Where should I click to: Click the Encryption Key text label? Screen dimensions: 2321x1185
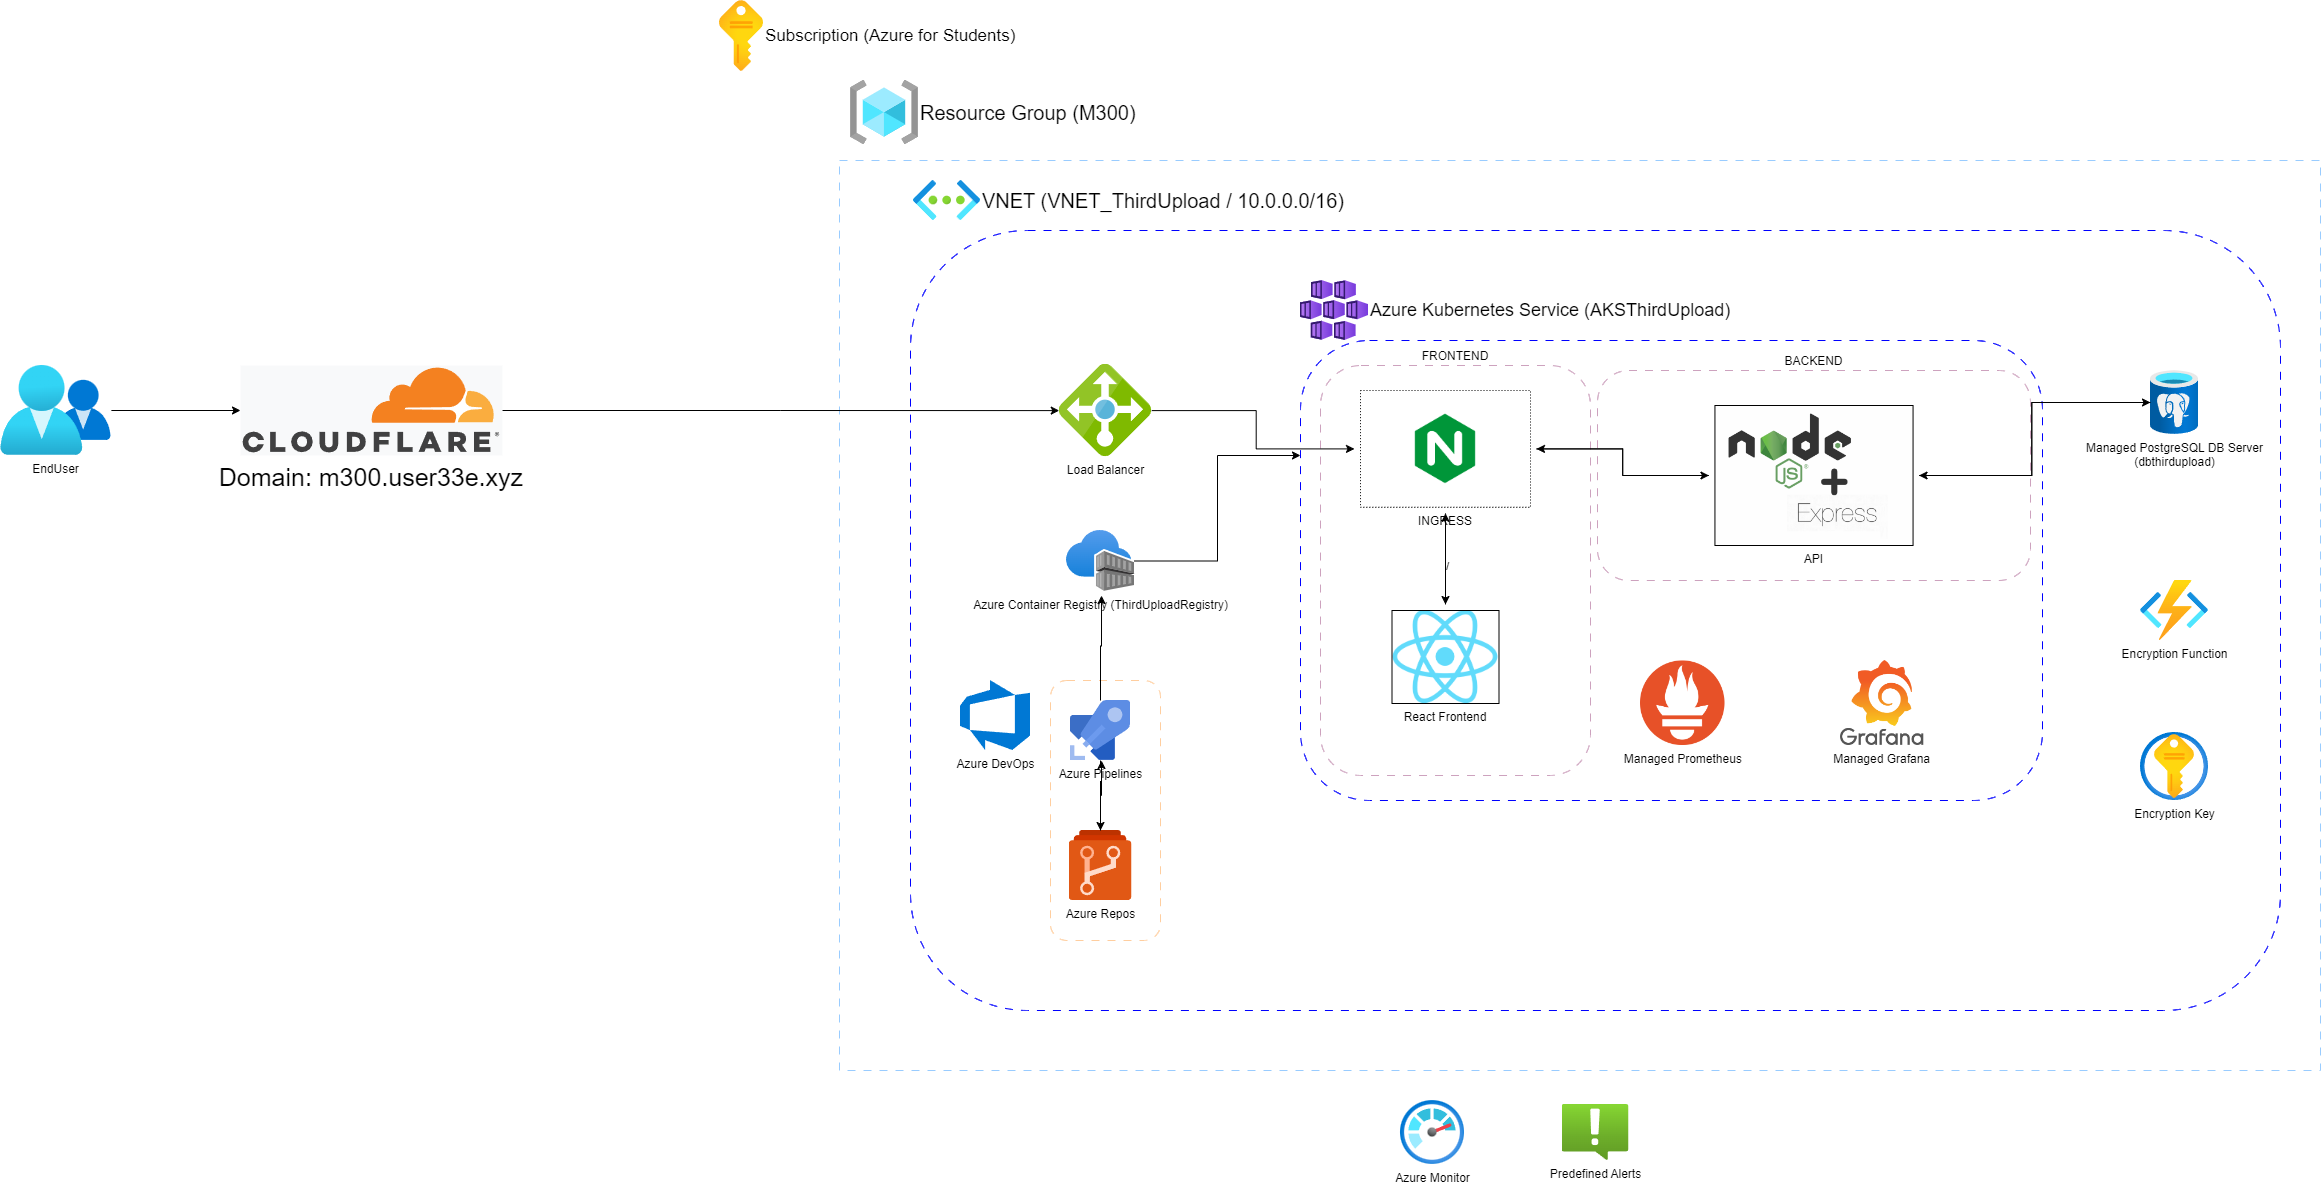pos(2174,814)
